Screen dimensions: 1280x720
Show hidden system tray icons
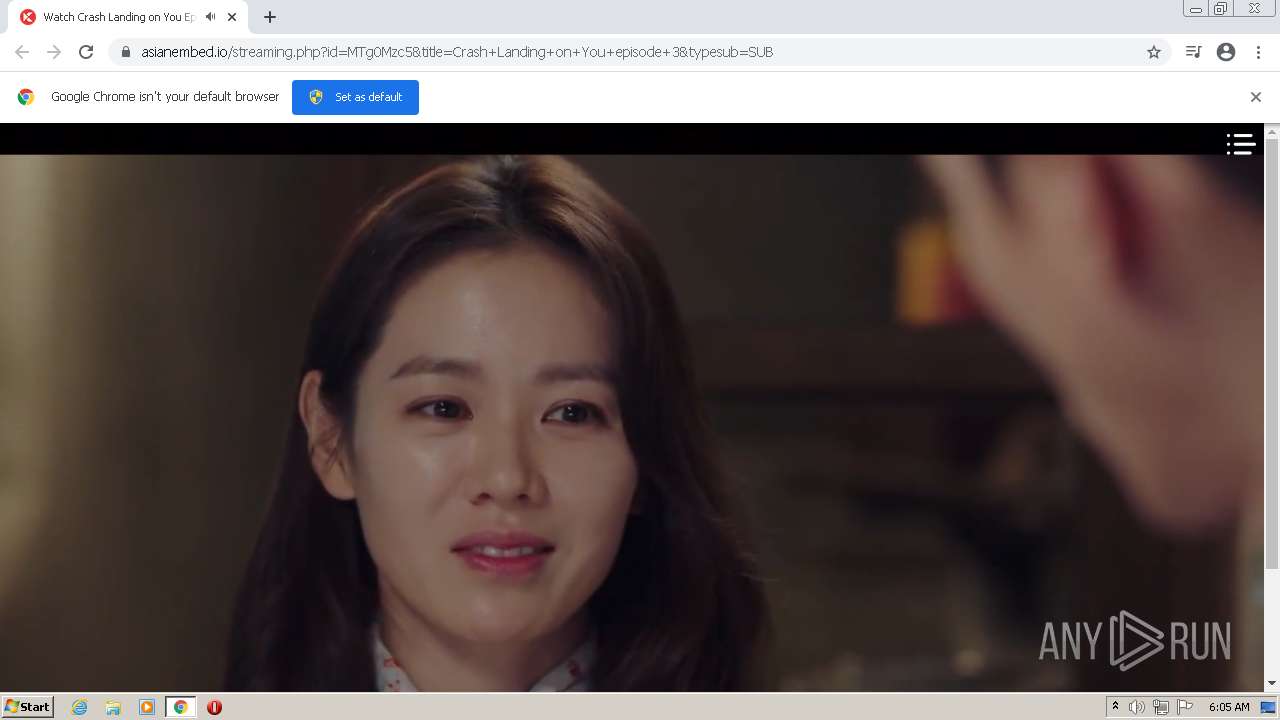click(x=1116, y=707)
